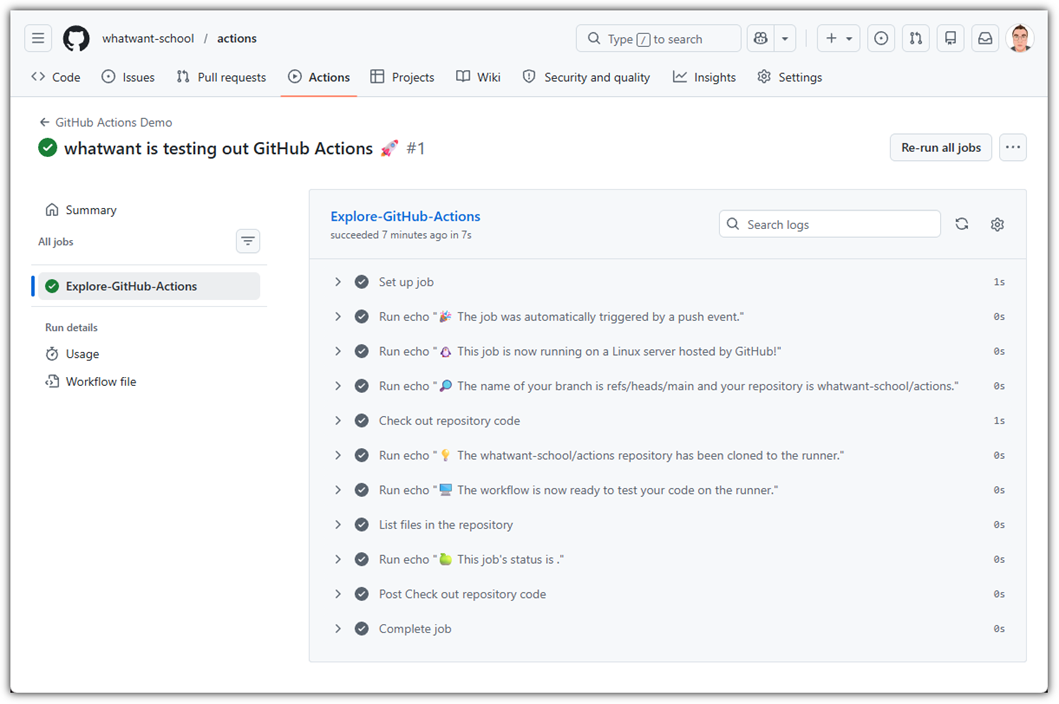
Task: Click the filter jobs icon button
Action: tap(248, 241)
